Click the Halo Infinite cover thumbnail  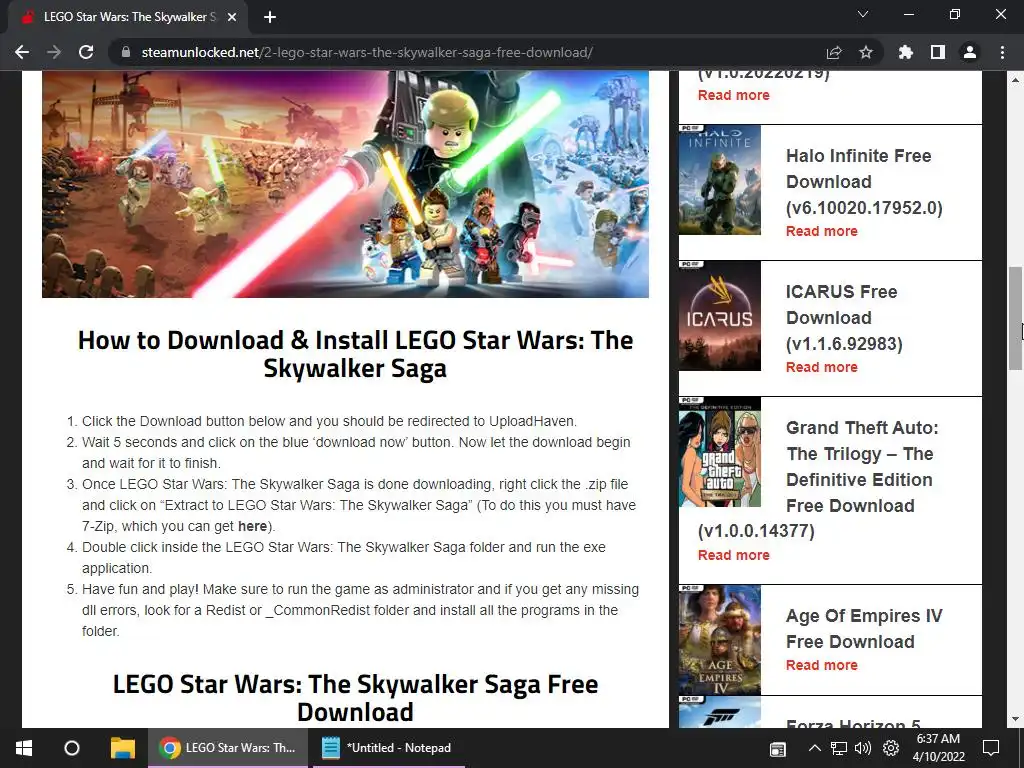pyautogui.click(x=720, y=180)
